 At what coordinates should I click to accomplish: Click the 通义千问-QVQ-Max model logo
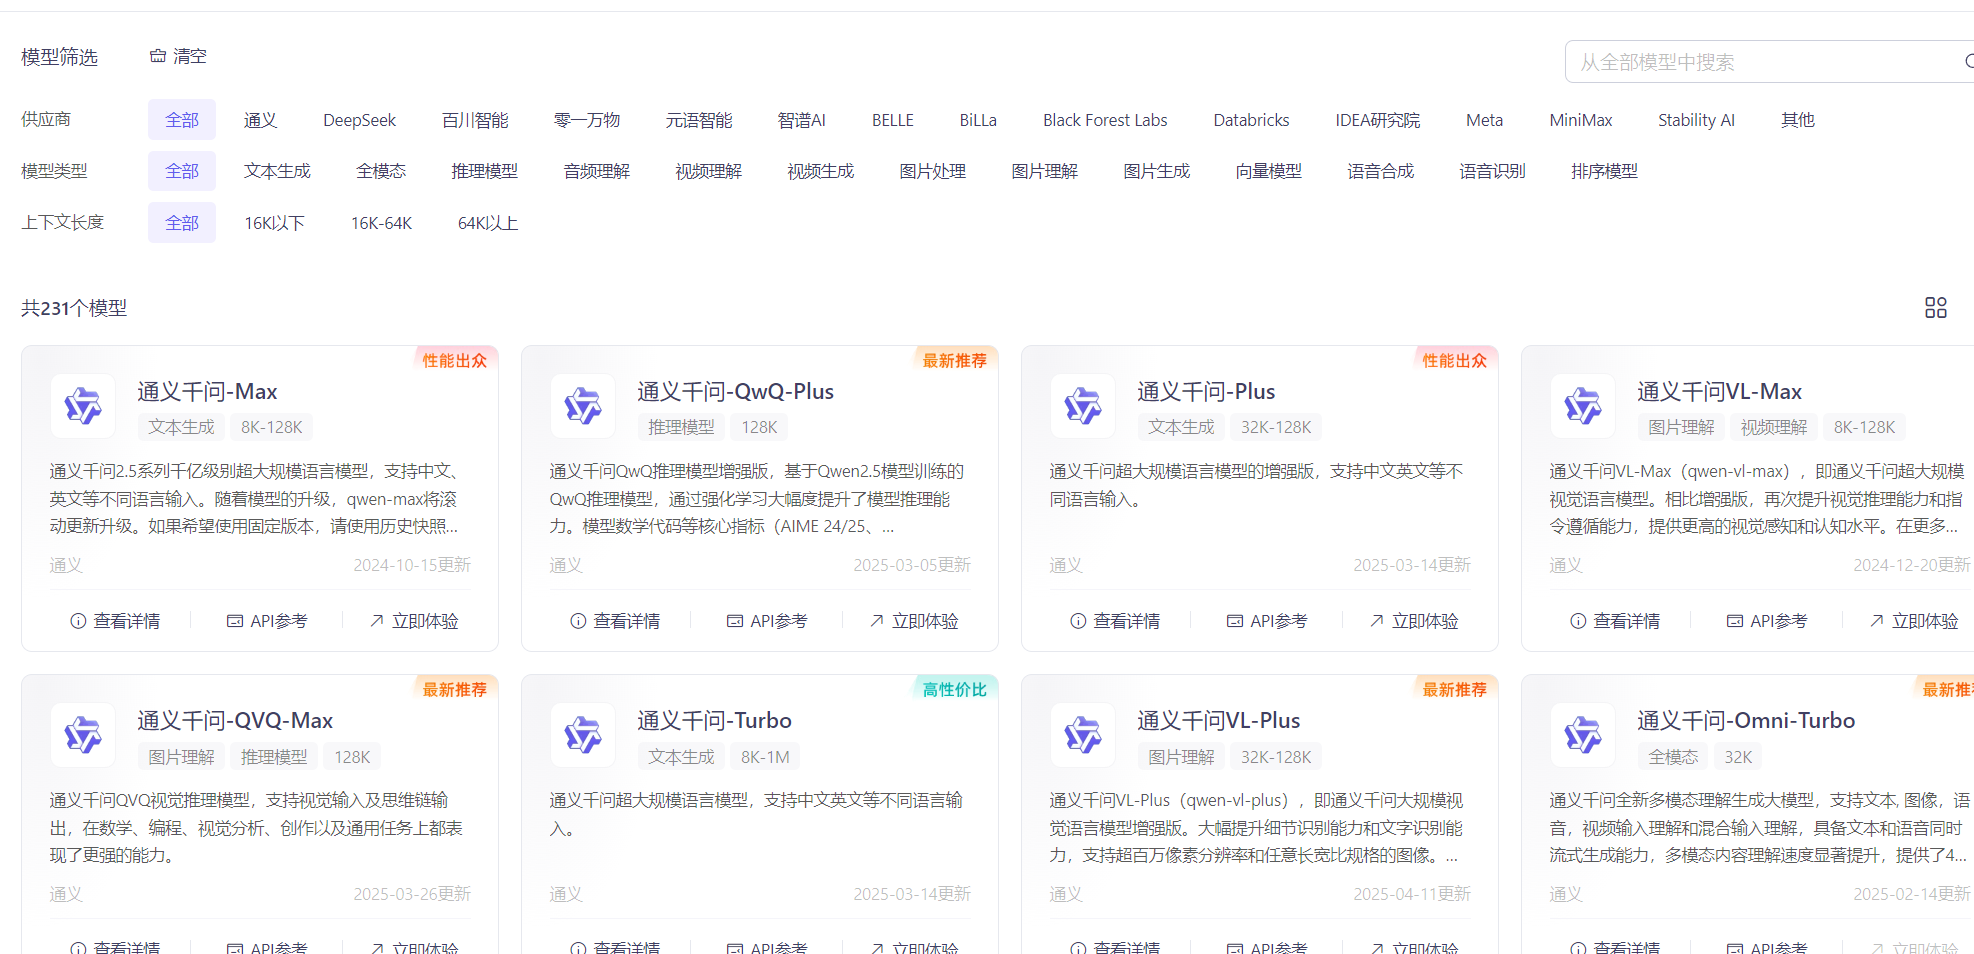(83, 735)
